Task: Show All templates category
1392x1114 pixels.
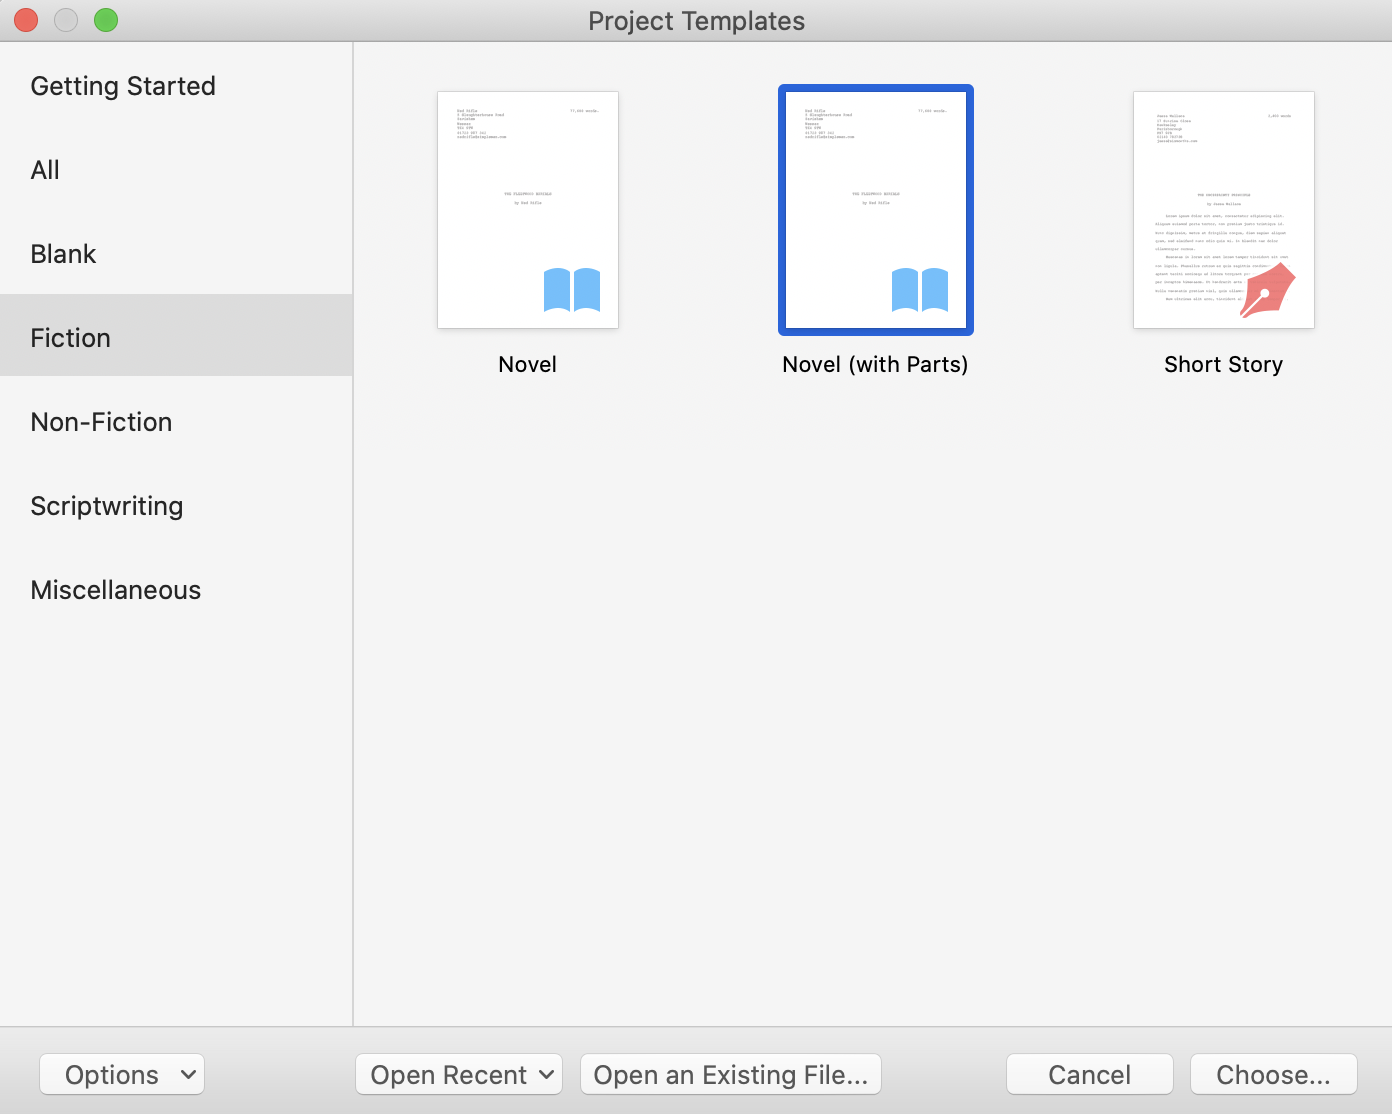Action: [45, 170]
